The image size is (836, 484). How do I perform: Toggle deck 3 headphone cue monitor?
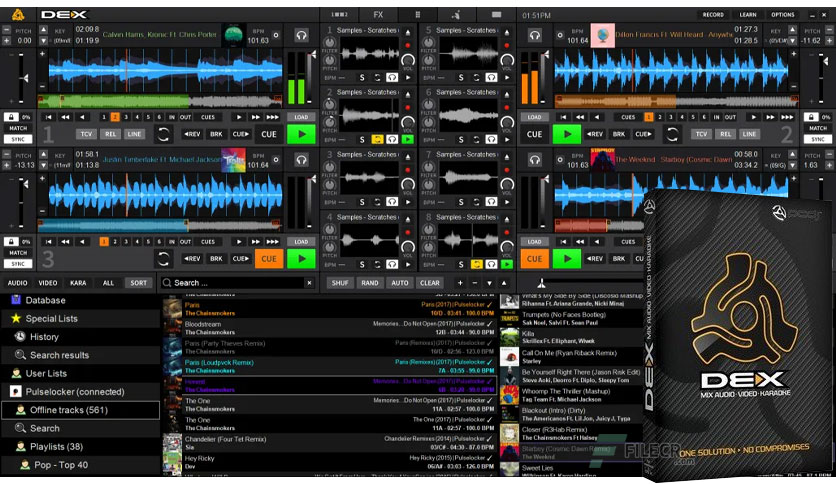tap(302, 159)
